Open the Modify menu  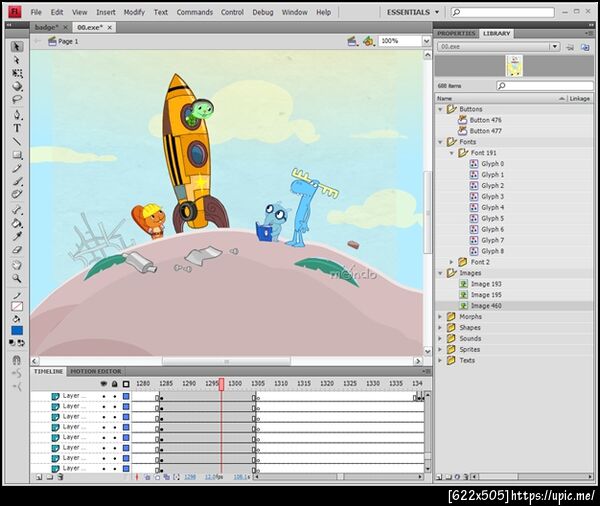134,12
